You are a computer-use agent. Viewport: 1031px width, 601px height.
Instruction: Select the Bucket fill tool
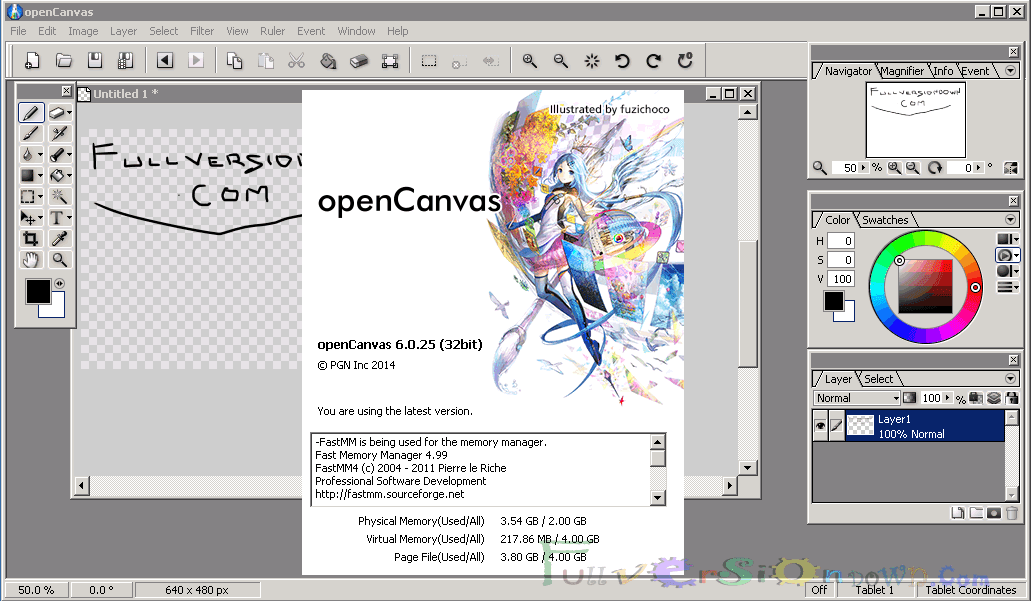point(56,175)
